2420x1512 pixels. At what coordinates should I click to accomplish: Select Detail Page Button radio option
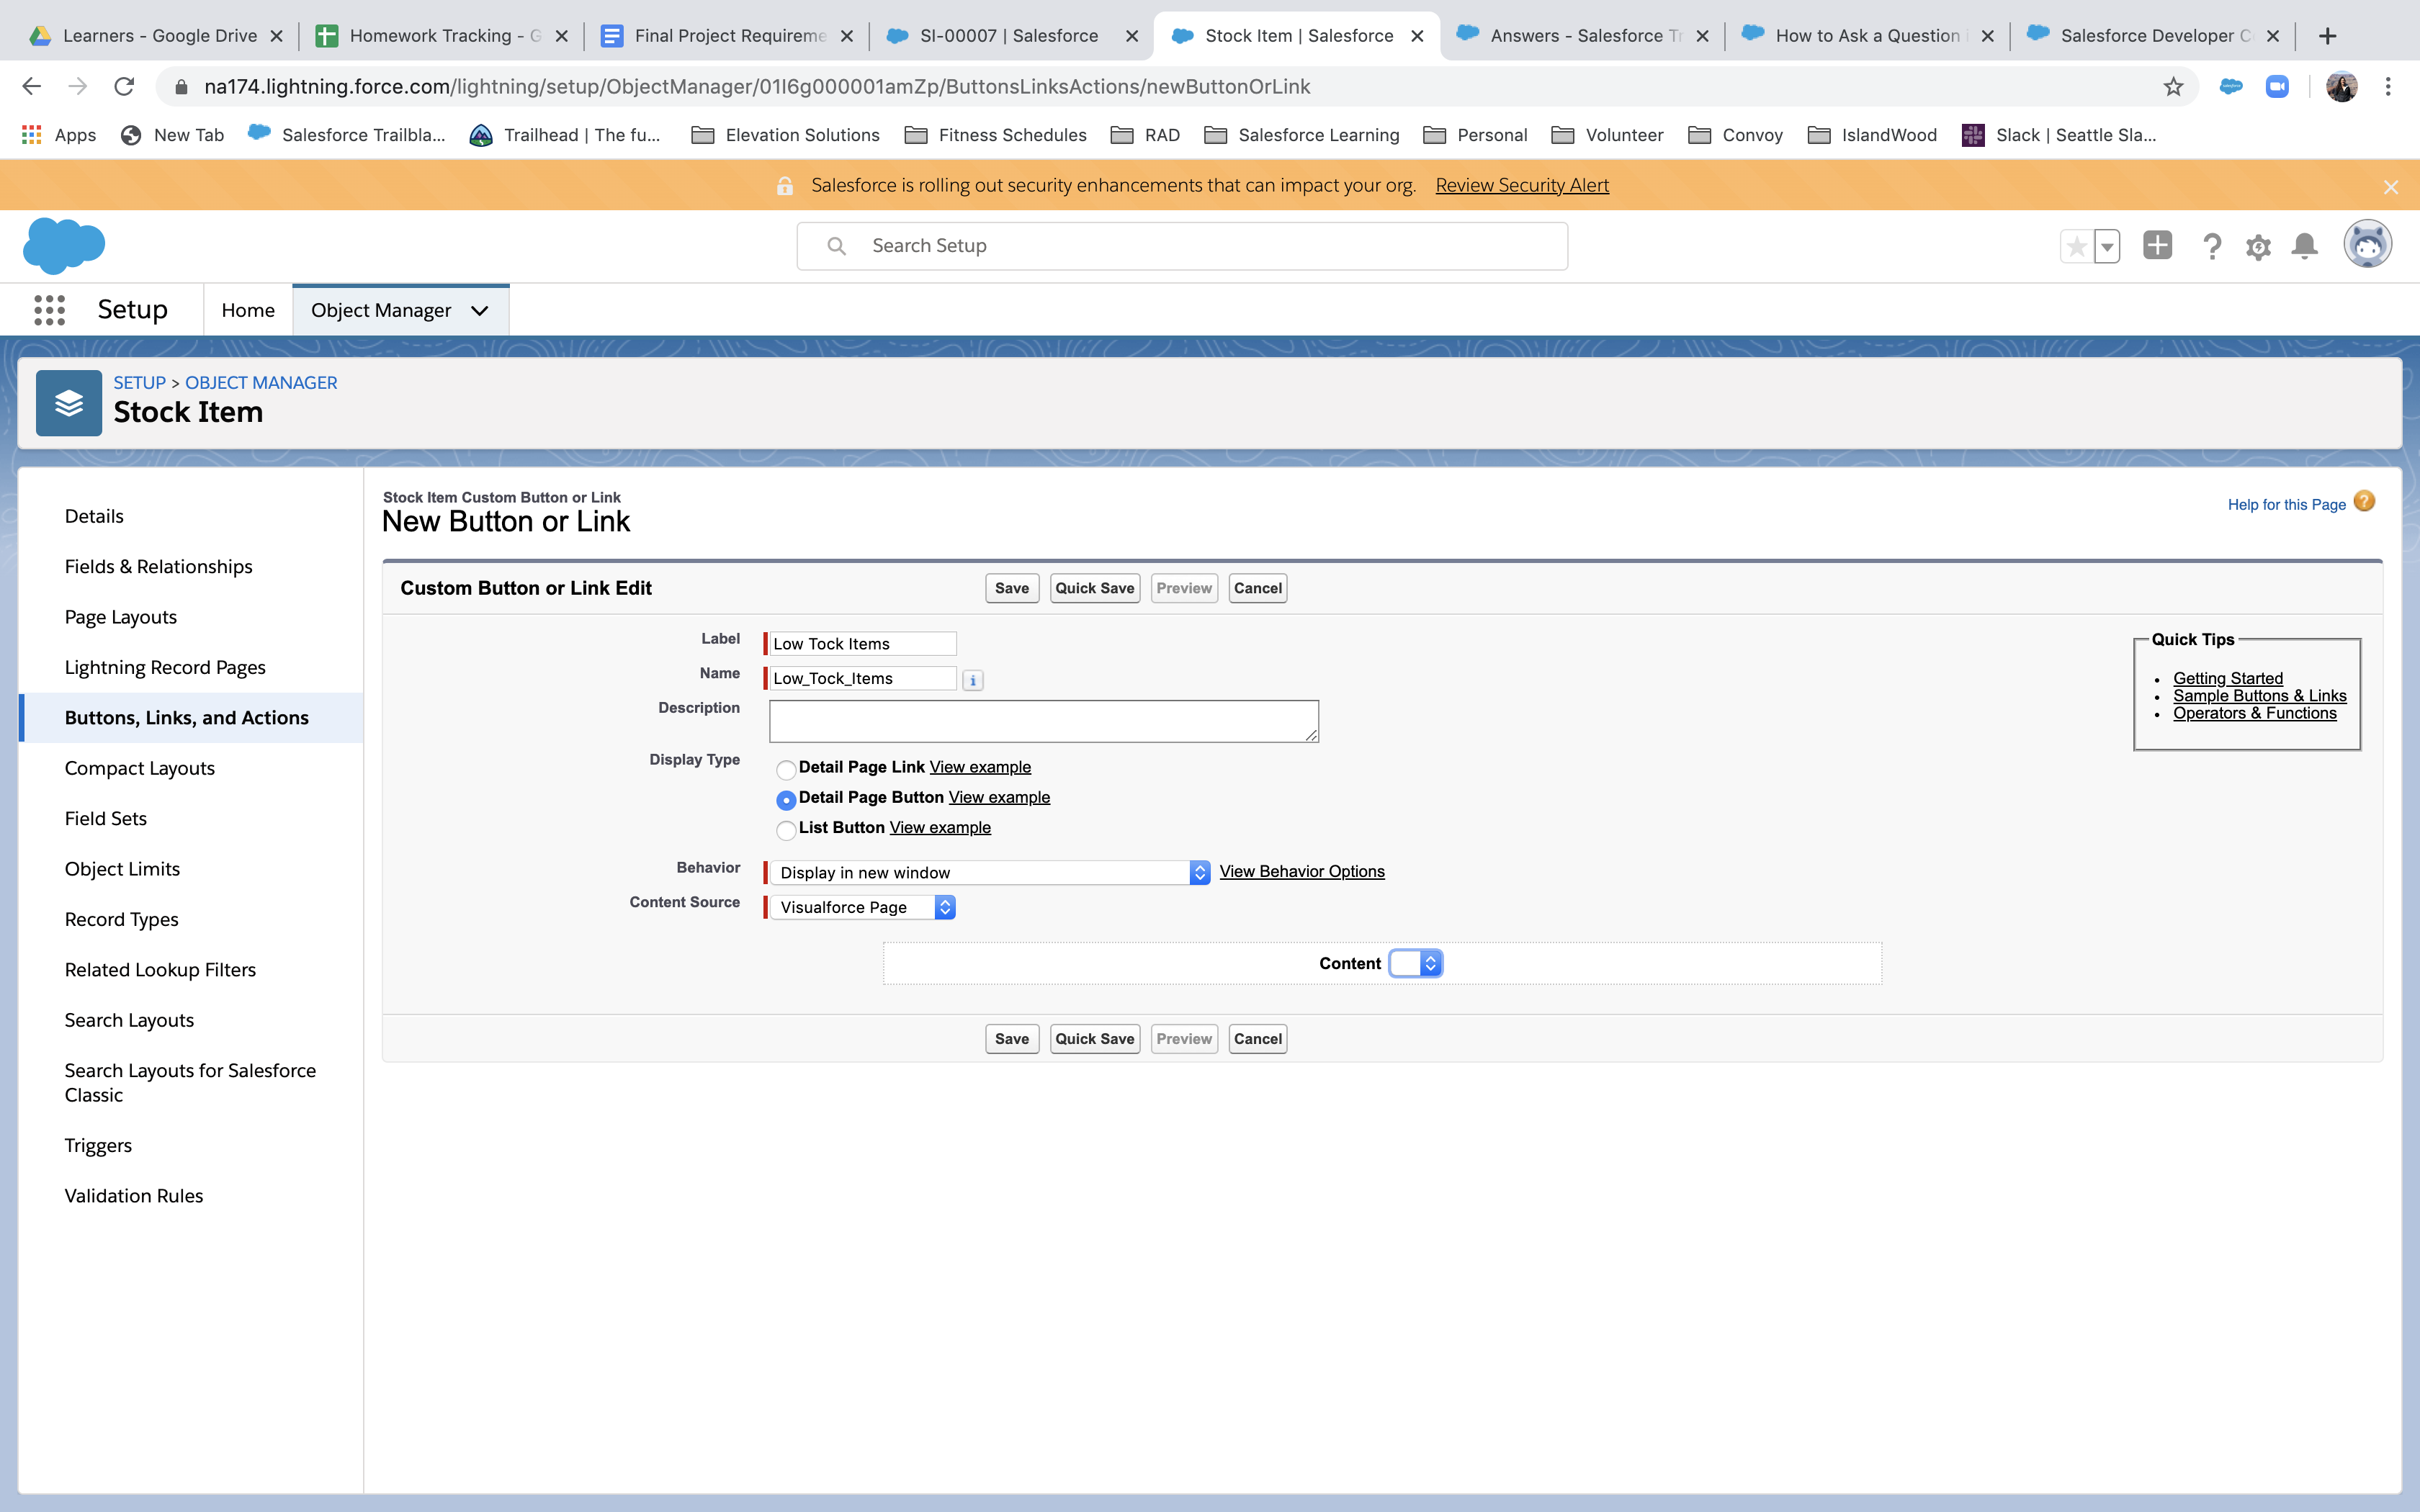click(x=786, y=799)
